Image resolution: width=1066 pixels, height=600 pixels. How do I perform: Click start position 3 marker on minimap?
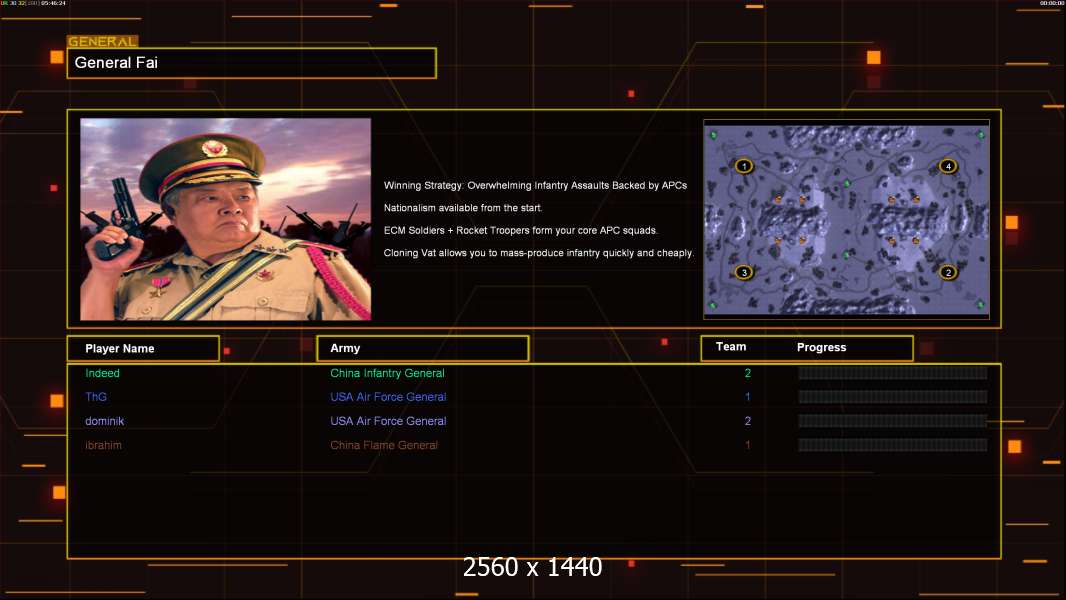[743, 272]
